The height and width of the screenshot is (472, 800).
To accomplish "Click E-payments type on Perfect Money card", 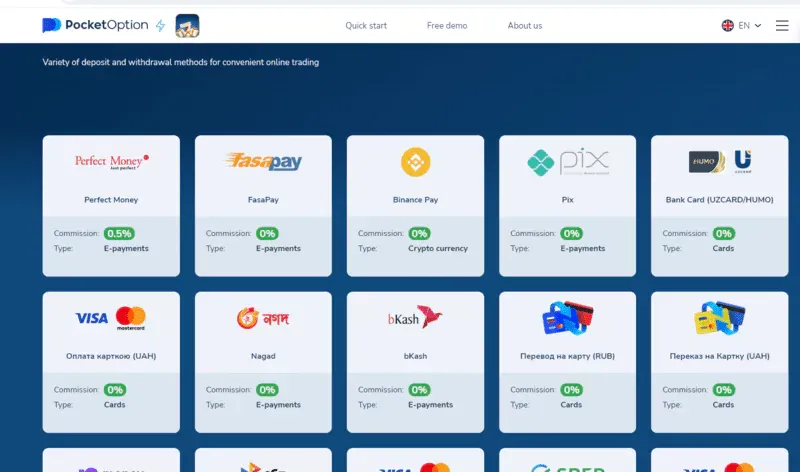I will click(126, 249).
